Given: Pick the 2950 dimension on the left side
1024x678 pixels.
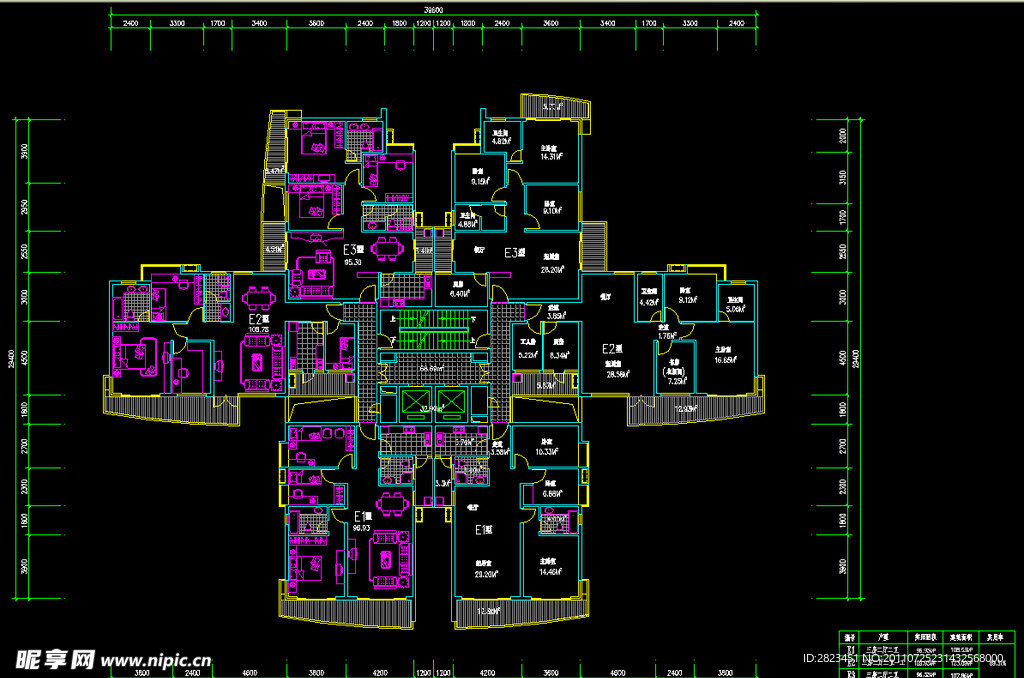Looking at the screenshot, I should point(25,208).
